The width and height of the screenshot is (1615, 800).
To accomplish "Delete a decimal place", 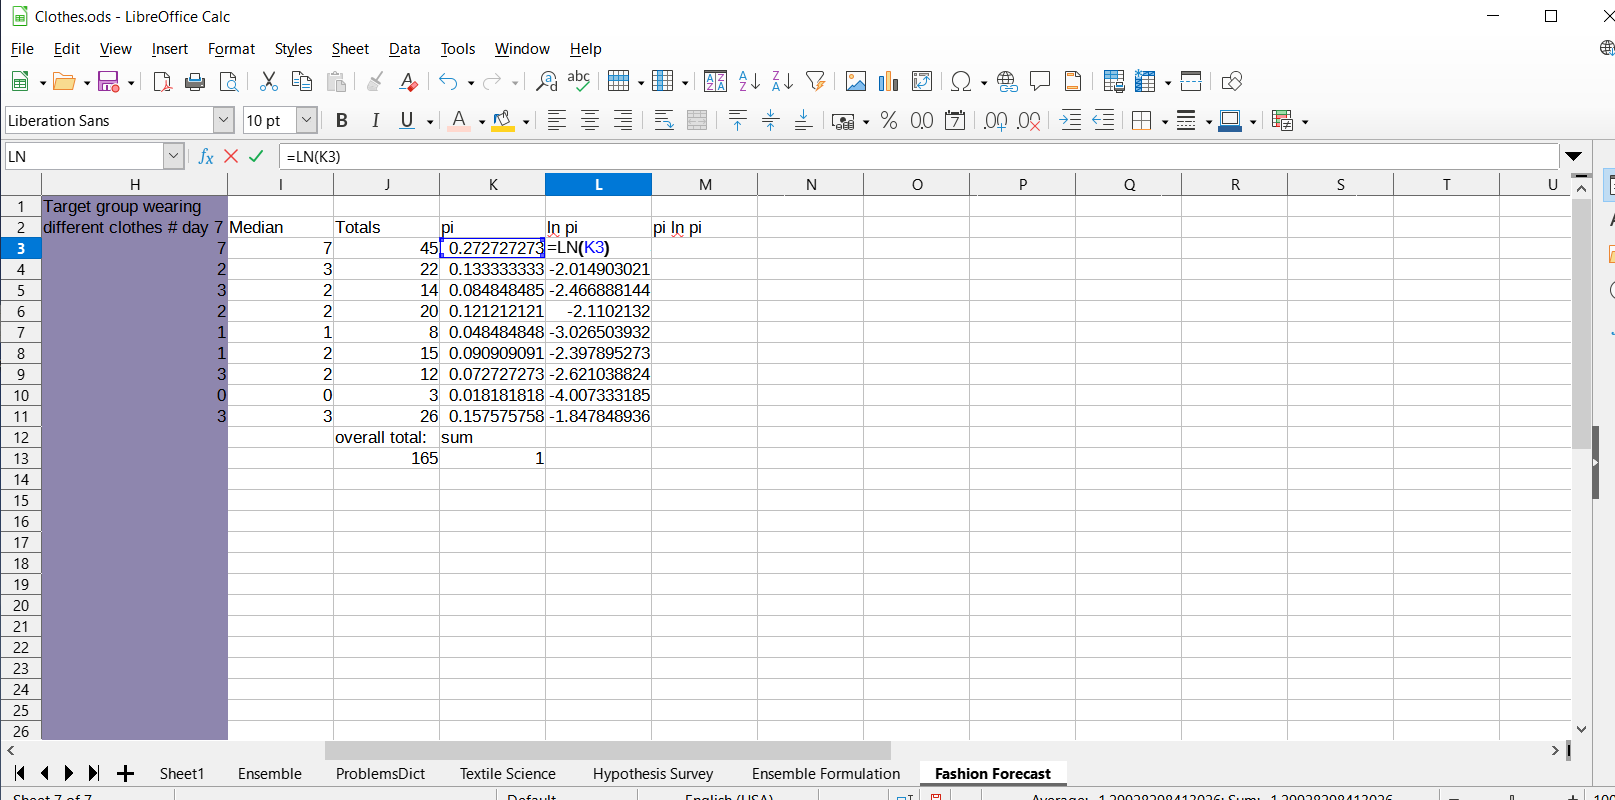I will point(1029,121).
